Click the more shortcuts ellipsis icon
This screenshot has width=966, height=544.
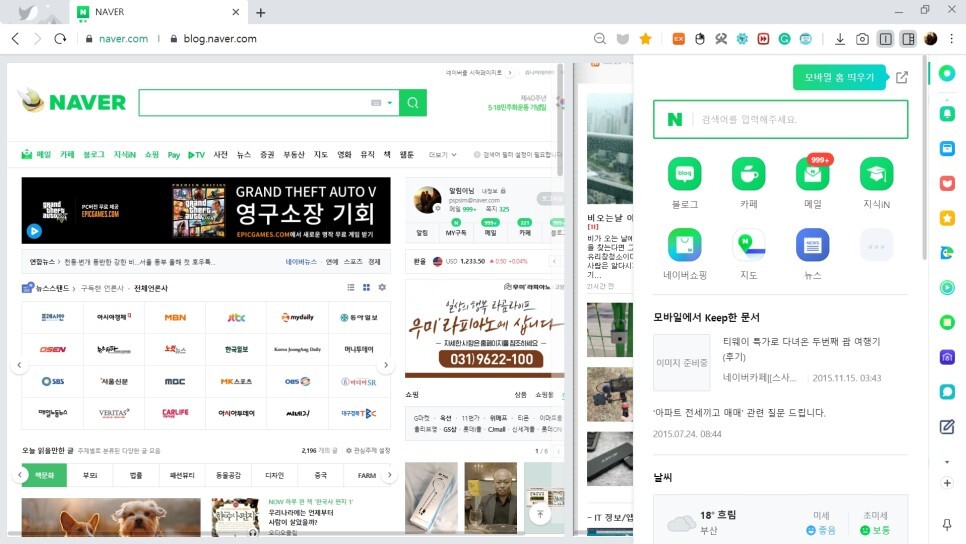click(876, 246)
